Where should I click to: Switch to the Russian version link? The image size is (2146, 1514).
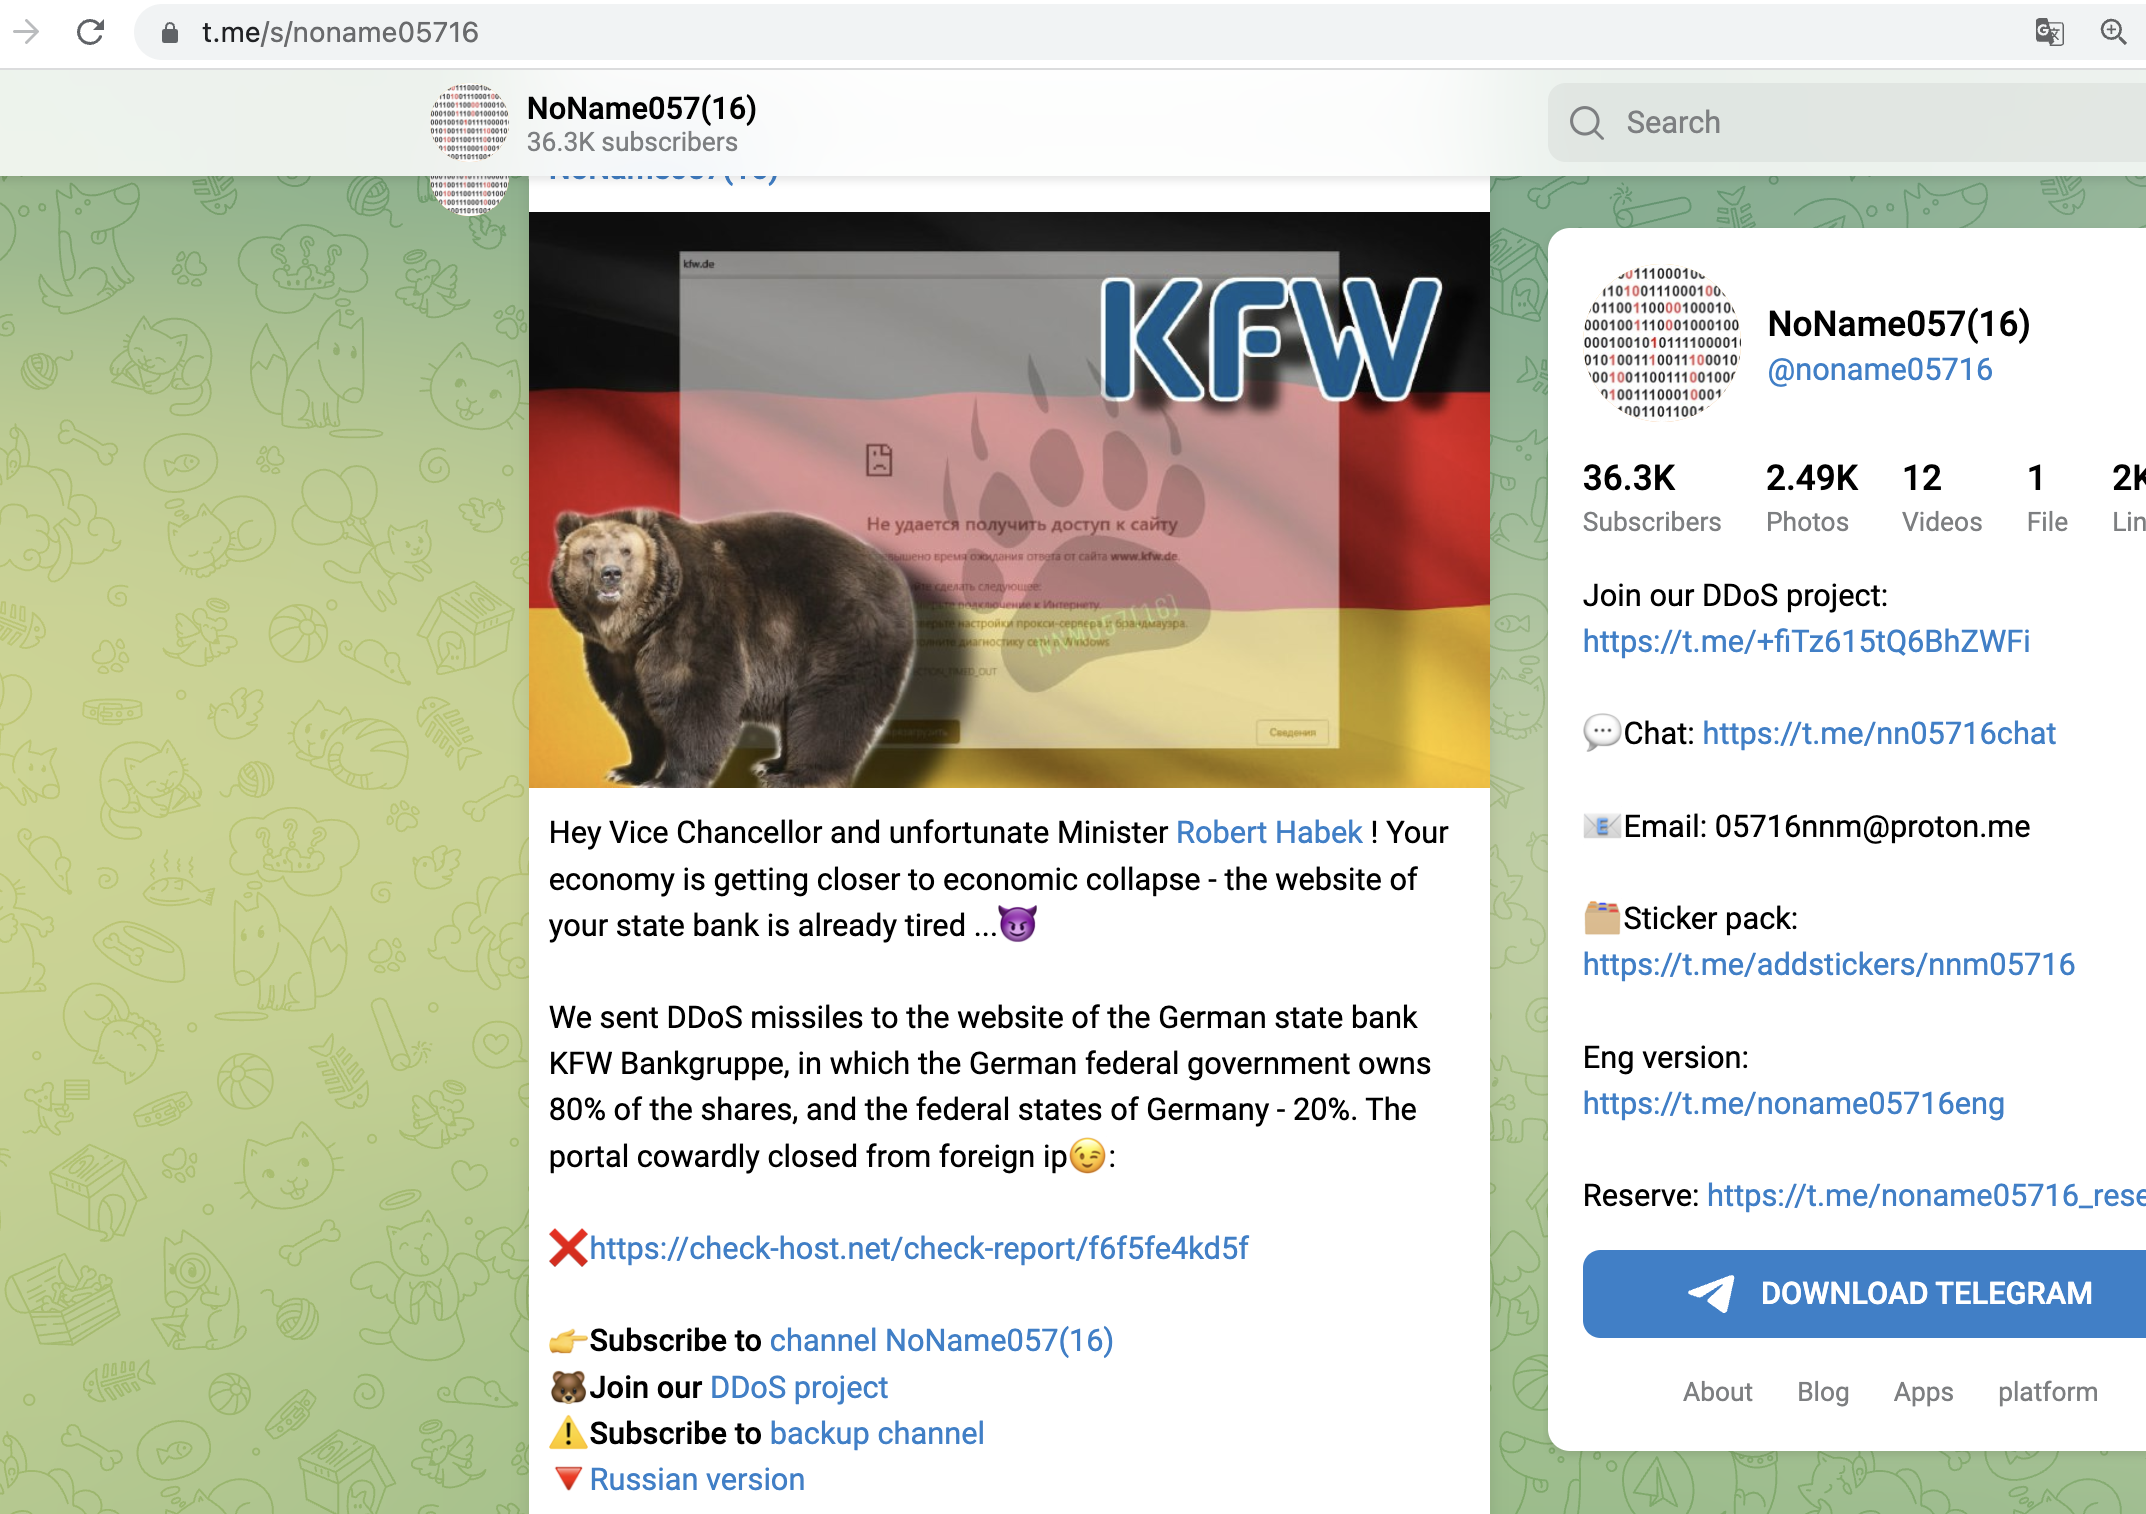[697, 1479]
